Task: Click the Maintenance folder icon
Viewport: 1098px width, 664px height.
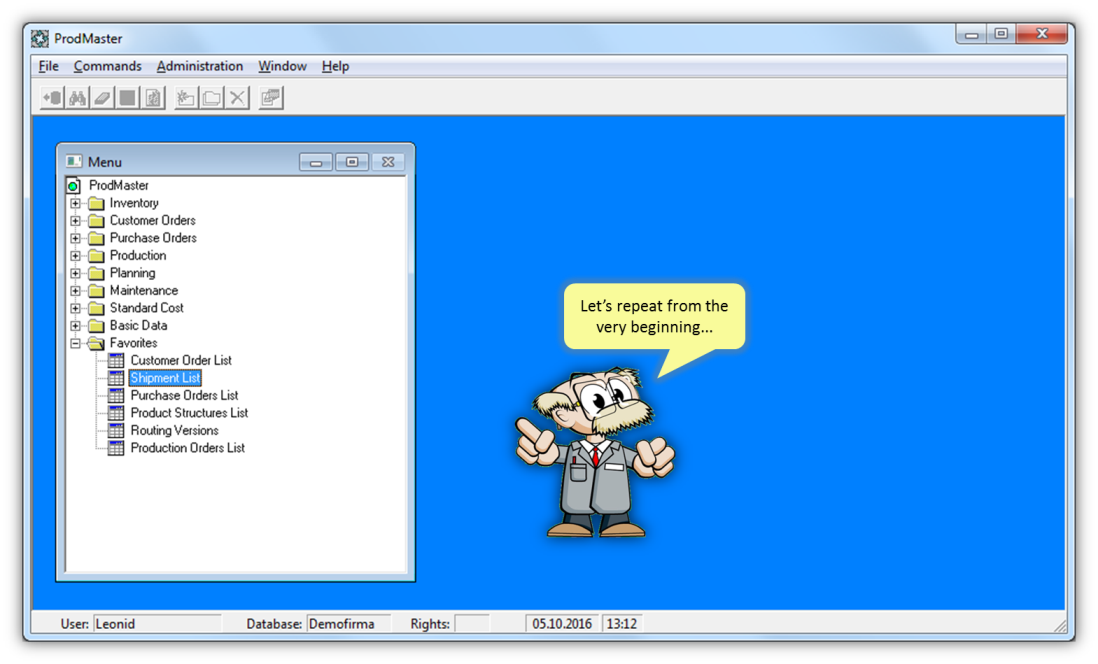Action: pyautogui.click(x=97, y=291)
